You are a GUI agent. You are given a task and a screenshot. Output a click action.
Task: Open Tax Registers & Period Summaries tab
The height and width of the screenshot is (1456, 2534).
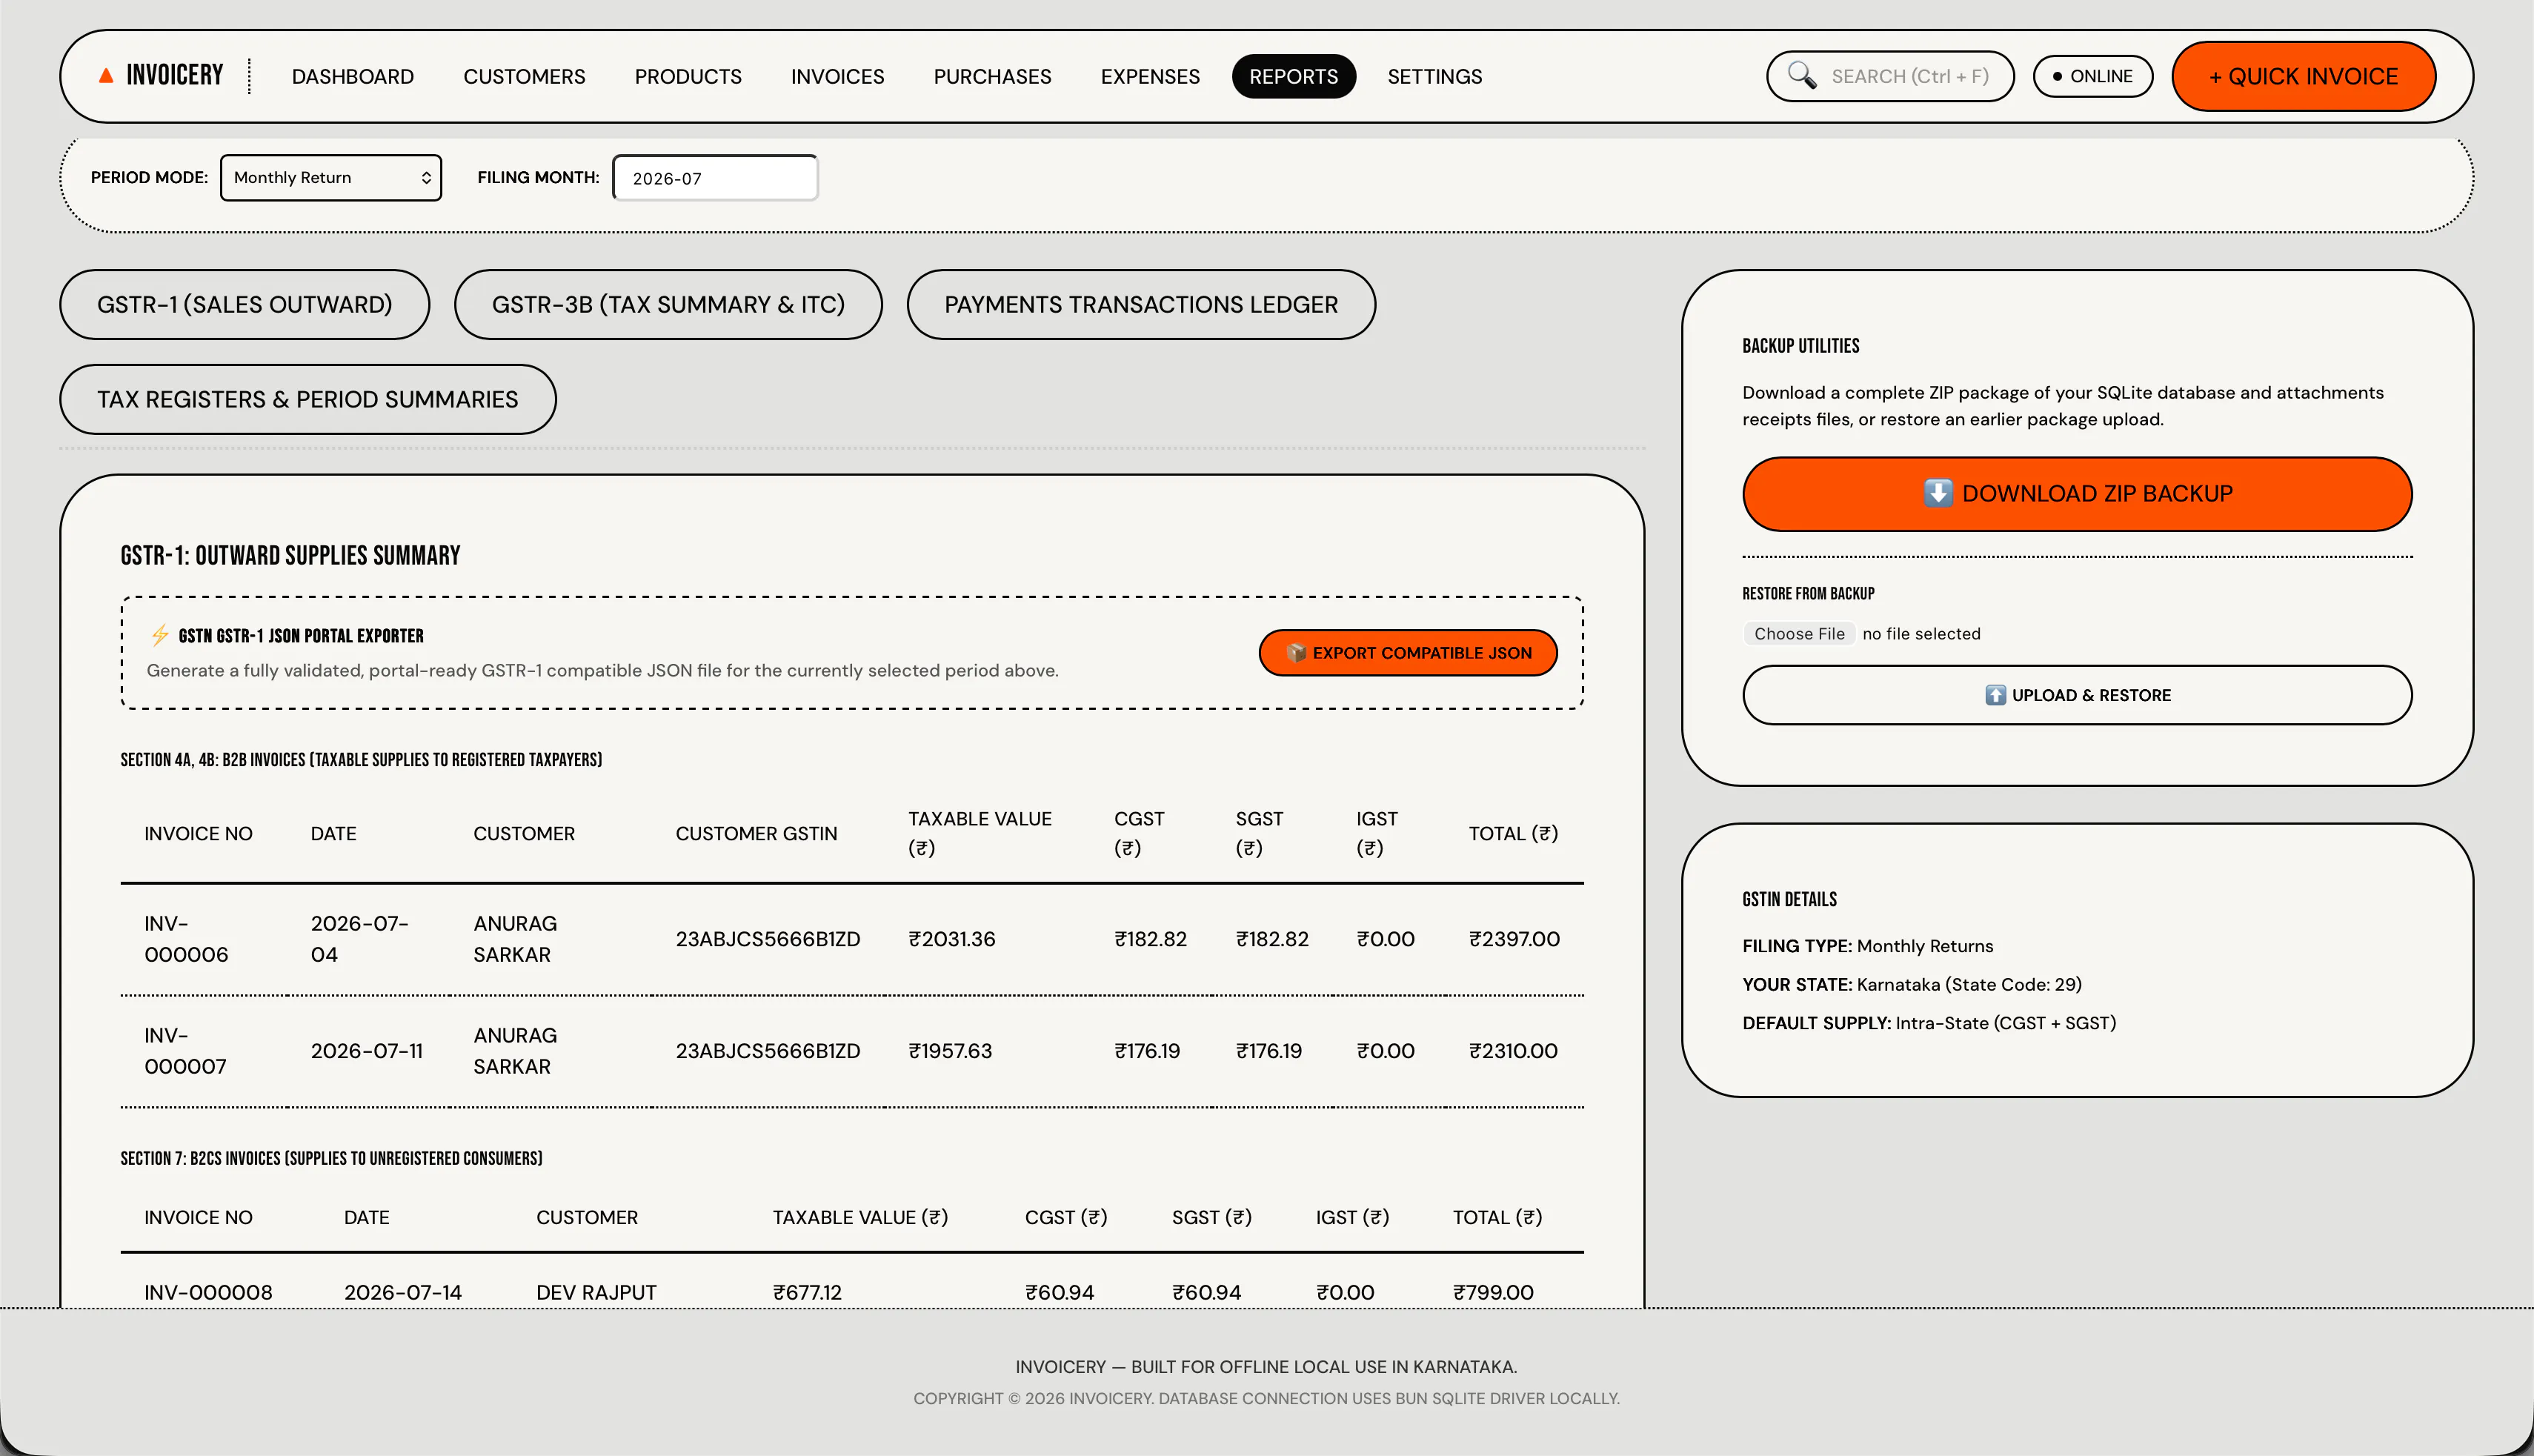pos(308,400)
